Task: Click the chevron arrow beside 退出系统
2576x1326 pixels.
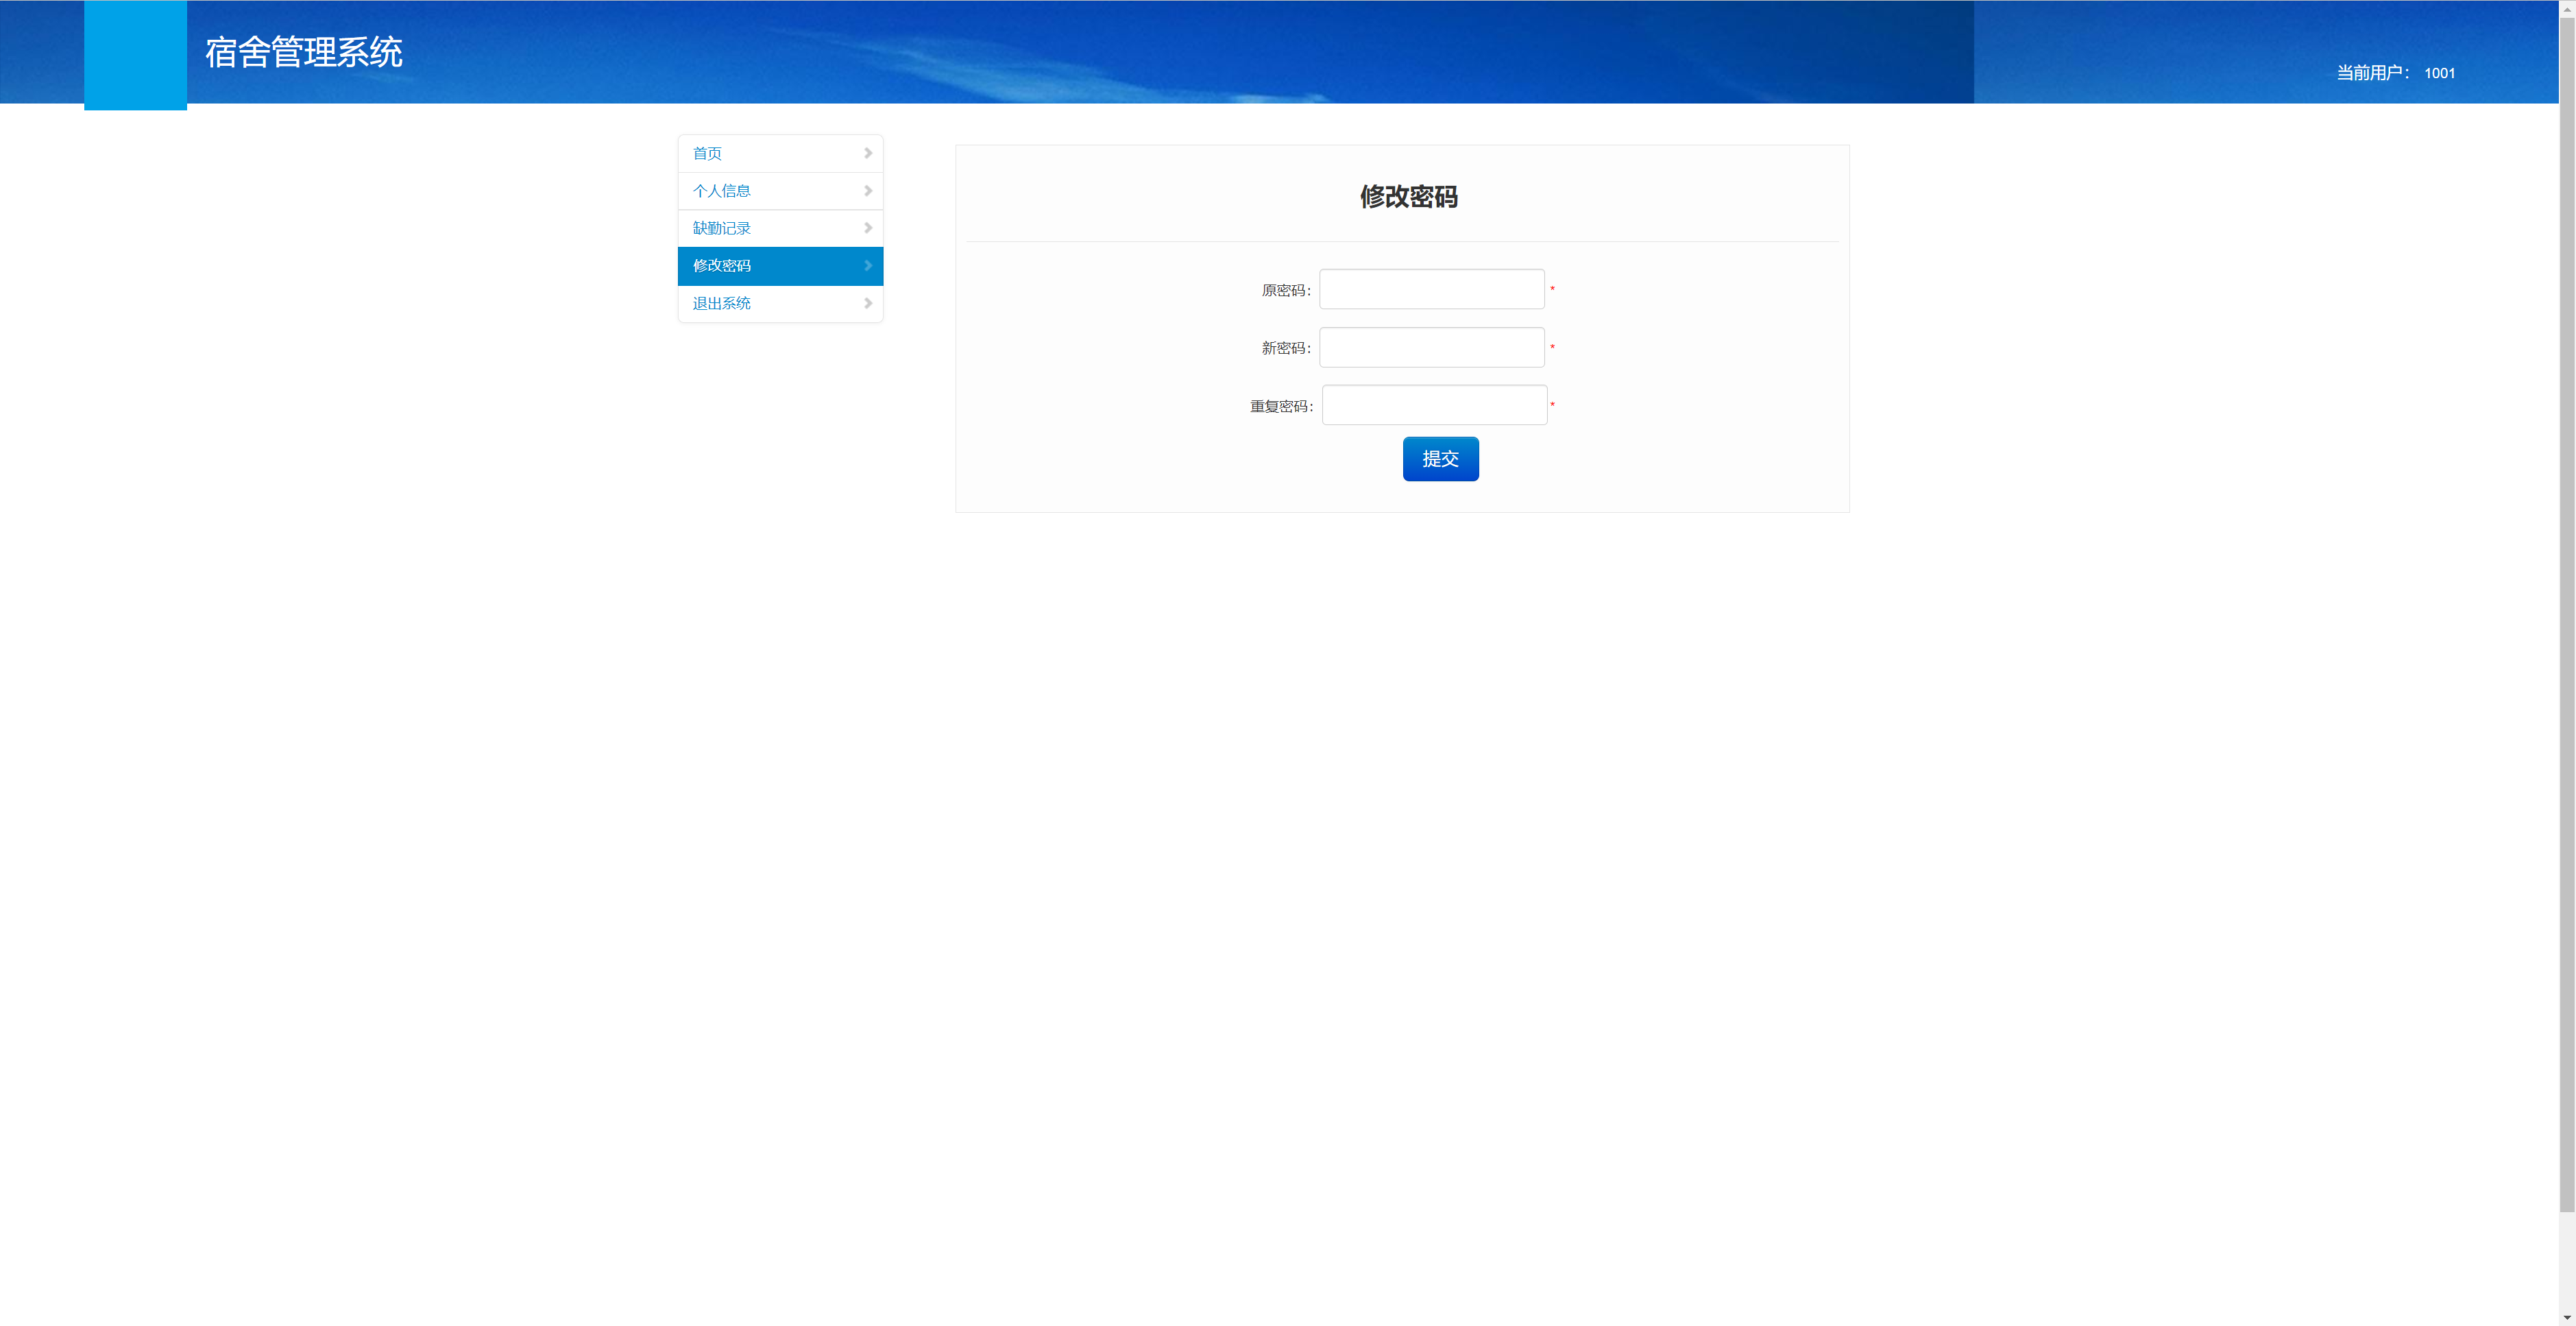Action: [867, 303]
